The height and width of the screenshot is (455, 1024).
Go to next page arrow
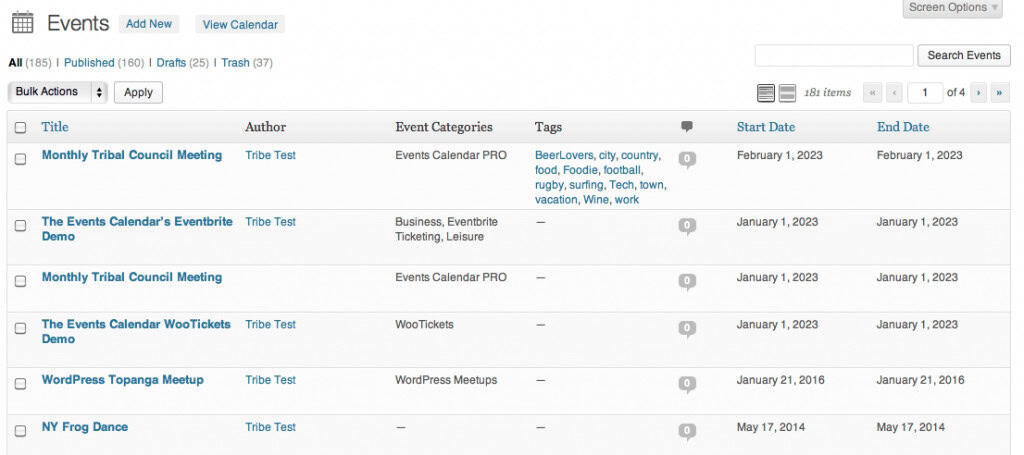coord(978,93)
